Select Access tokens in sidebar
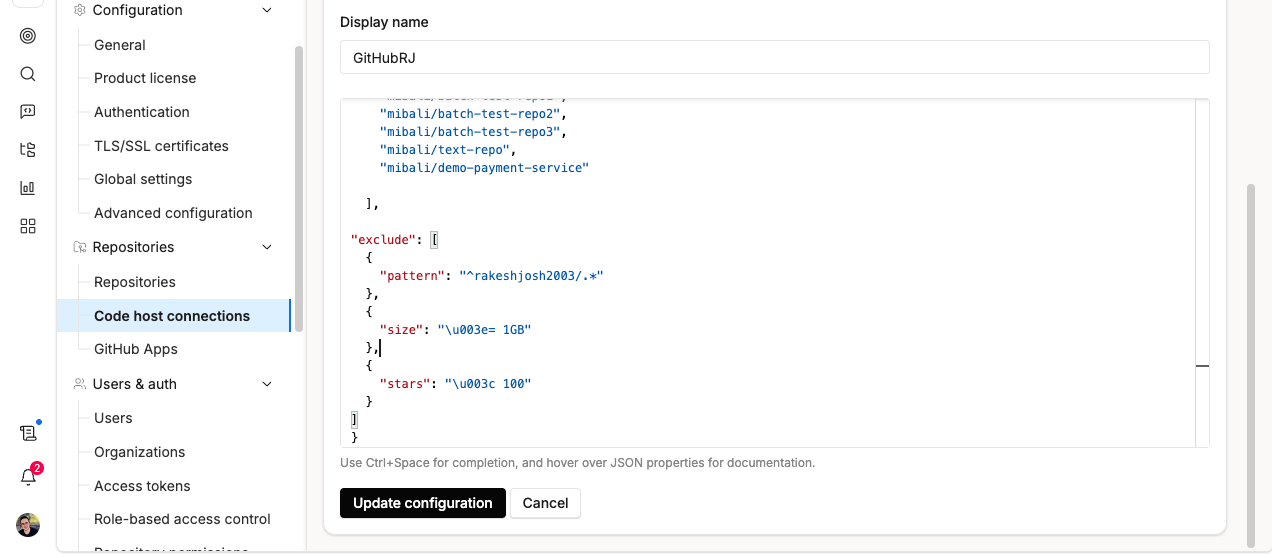This screenshot has width=1272, height=558. [x=142, y=486]
